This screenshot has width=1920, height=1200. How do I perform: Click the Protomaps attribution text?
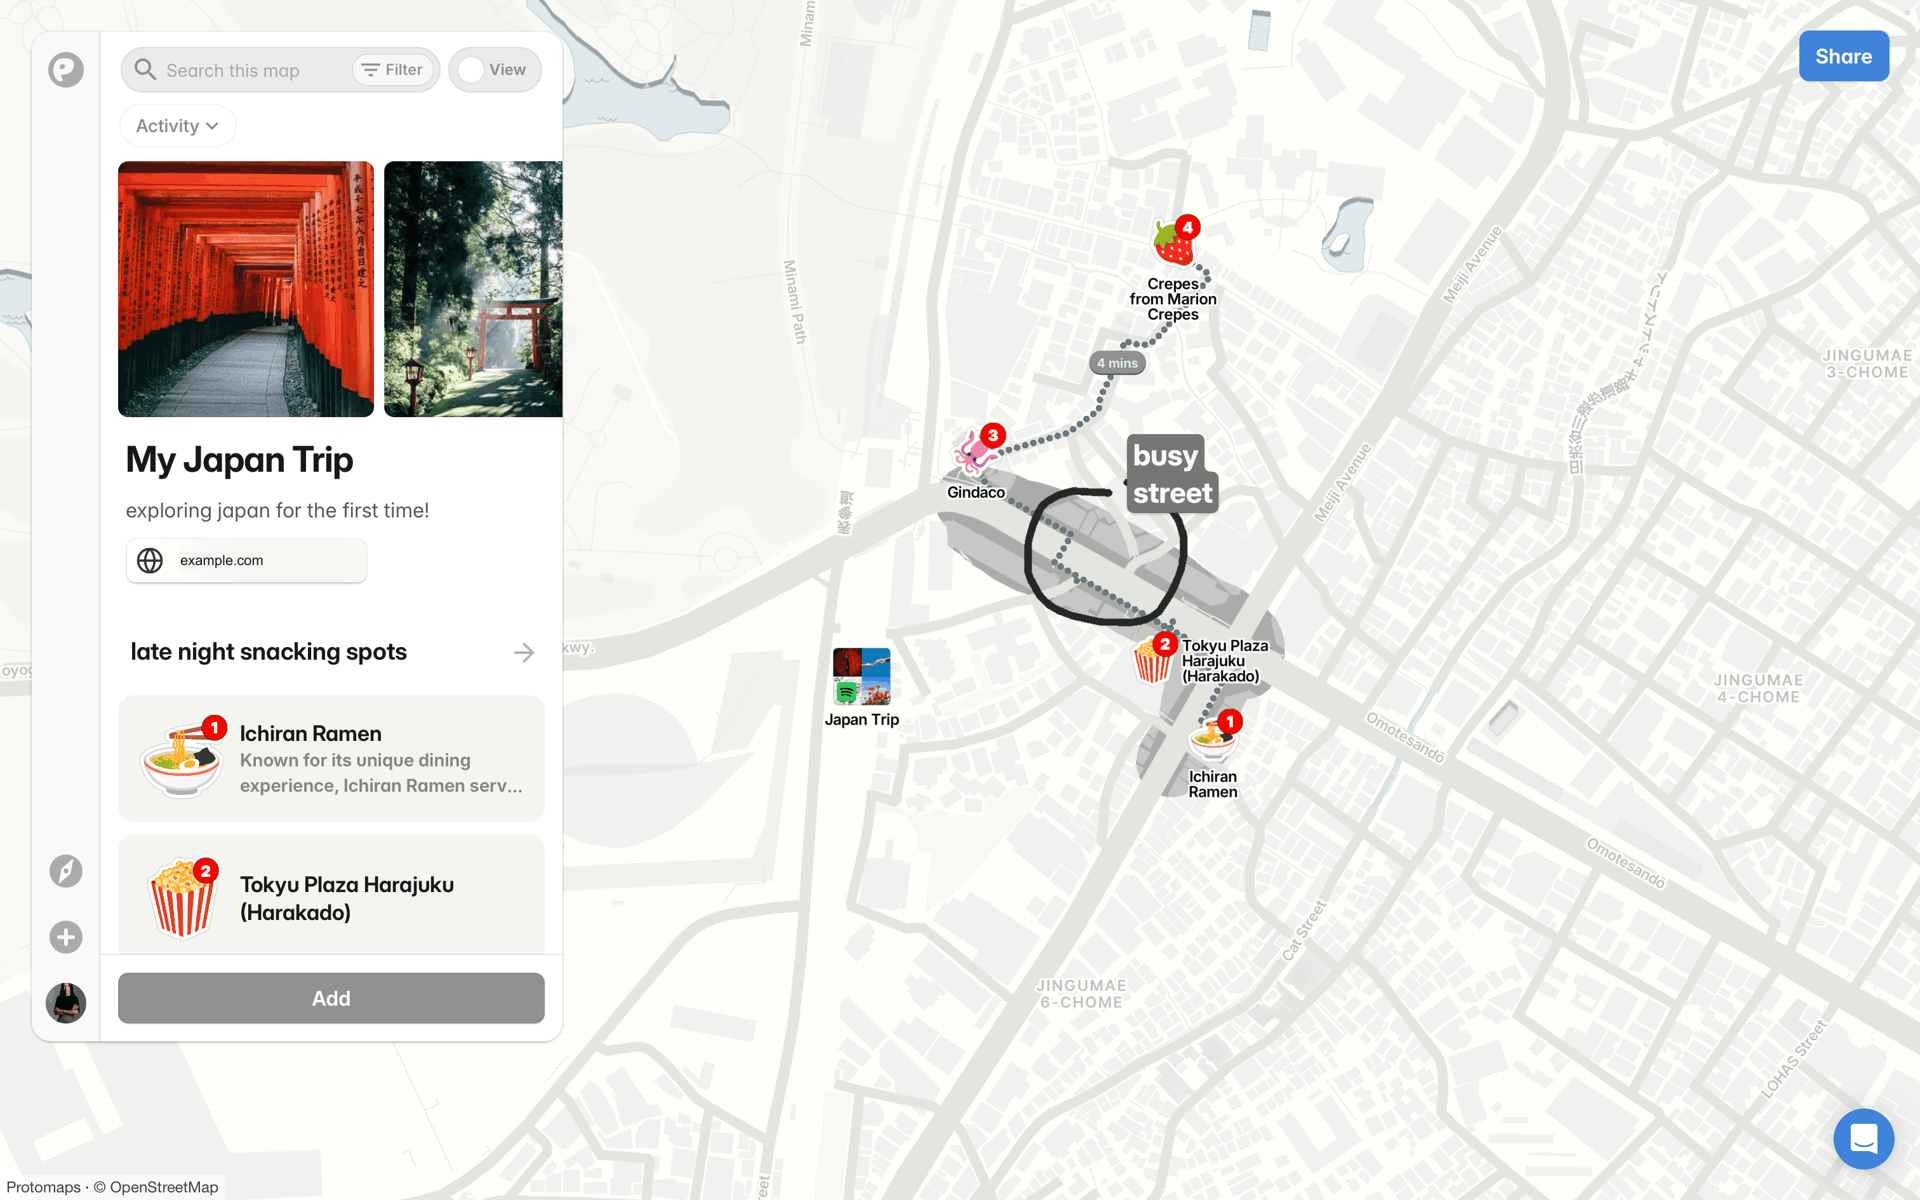tap(43, 1187)
